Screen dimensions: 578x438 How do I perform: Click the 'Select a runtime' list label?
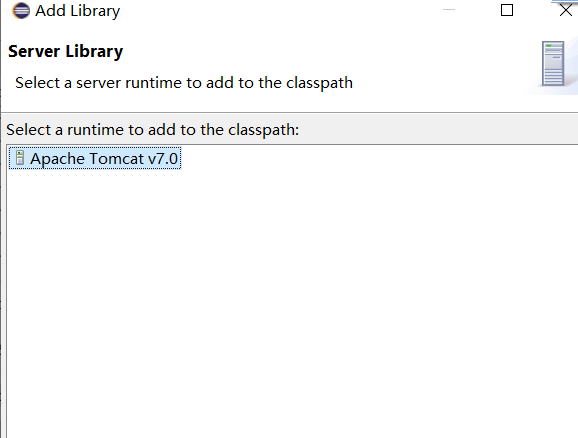coord(153,130)
